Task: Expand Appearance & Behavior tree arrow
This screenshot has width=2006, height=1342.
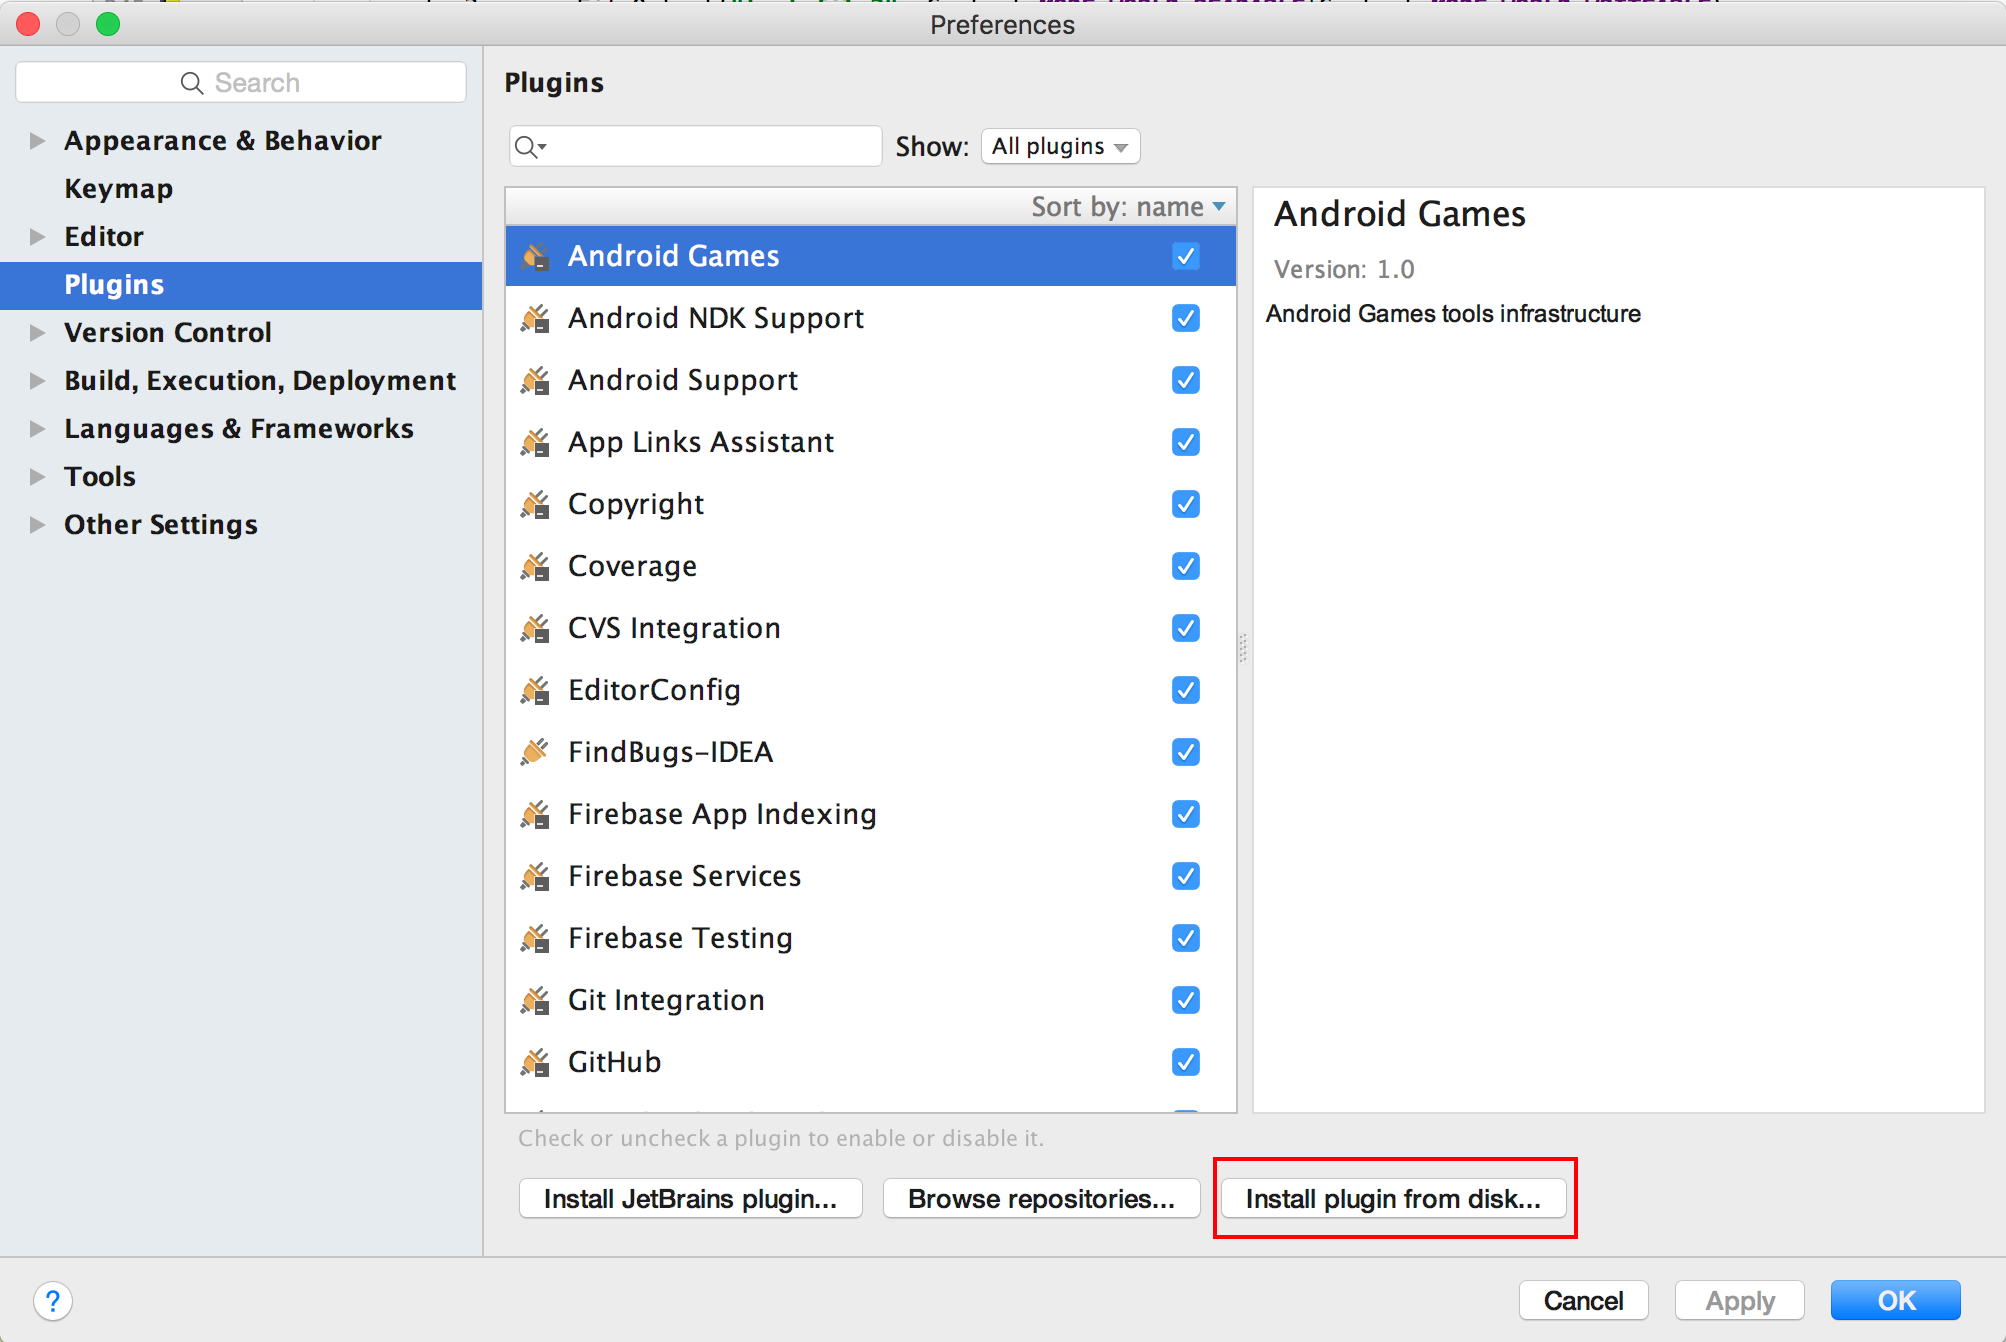Action: click(37, 141)
